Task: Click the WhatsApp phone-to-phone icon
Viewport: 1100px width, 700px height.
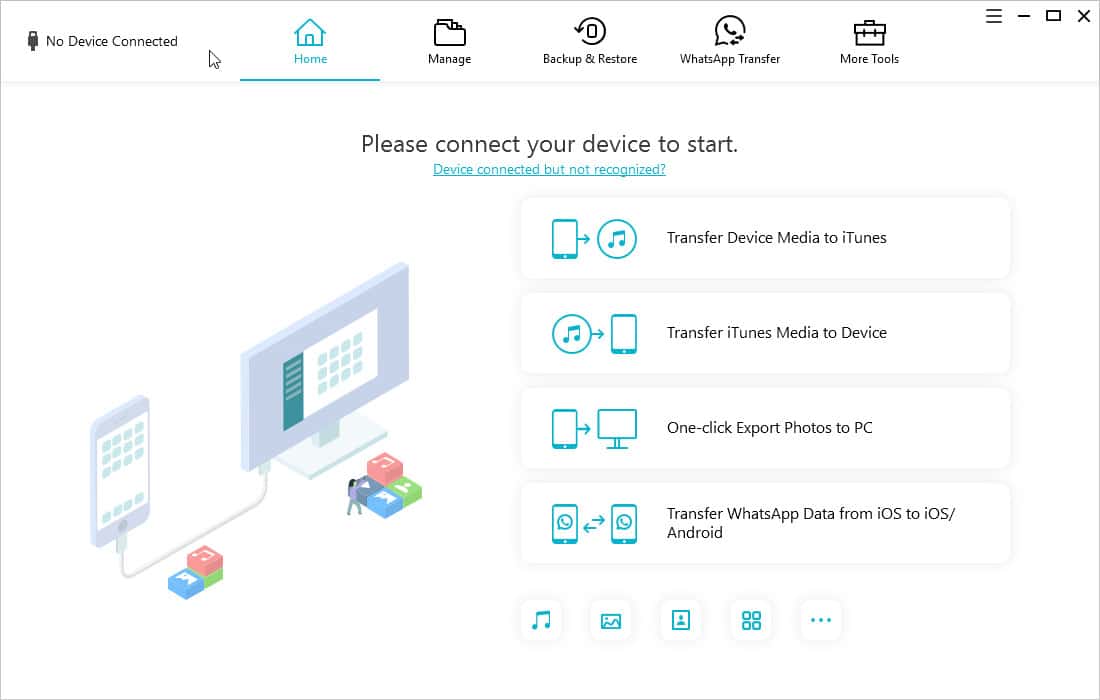Action: click(x=594, y=523)
